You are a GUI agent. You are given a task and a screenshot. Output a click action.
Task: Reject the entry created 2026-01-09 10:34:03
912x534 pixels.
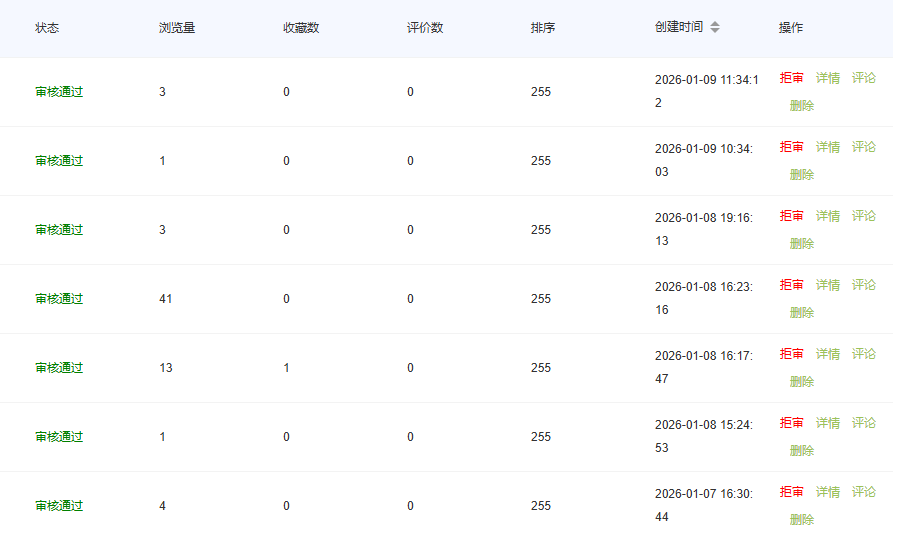point(791,147)
